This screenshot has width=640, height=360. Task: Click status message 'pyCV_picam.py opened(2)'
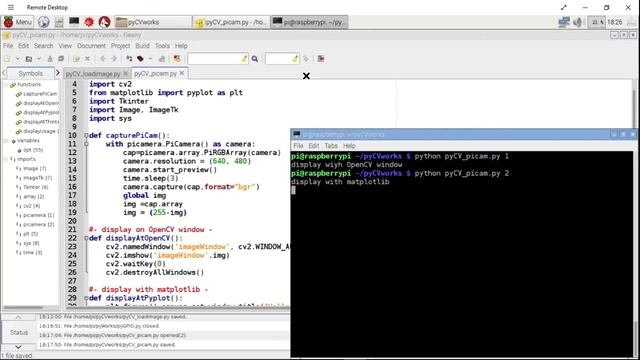pyautogui.click(x=113, y=336)
